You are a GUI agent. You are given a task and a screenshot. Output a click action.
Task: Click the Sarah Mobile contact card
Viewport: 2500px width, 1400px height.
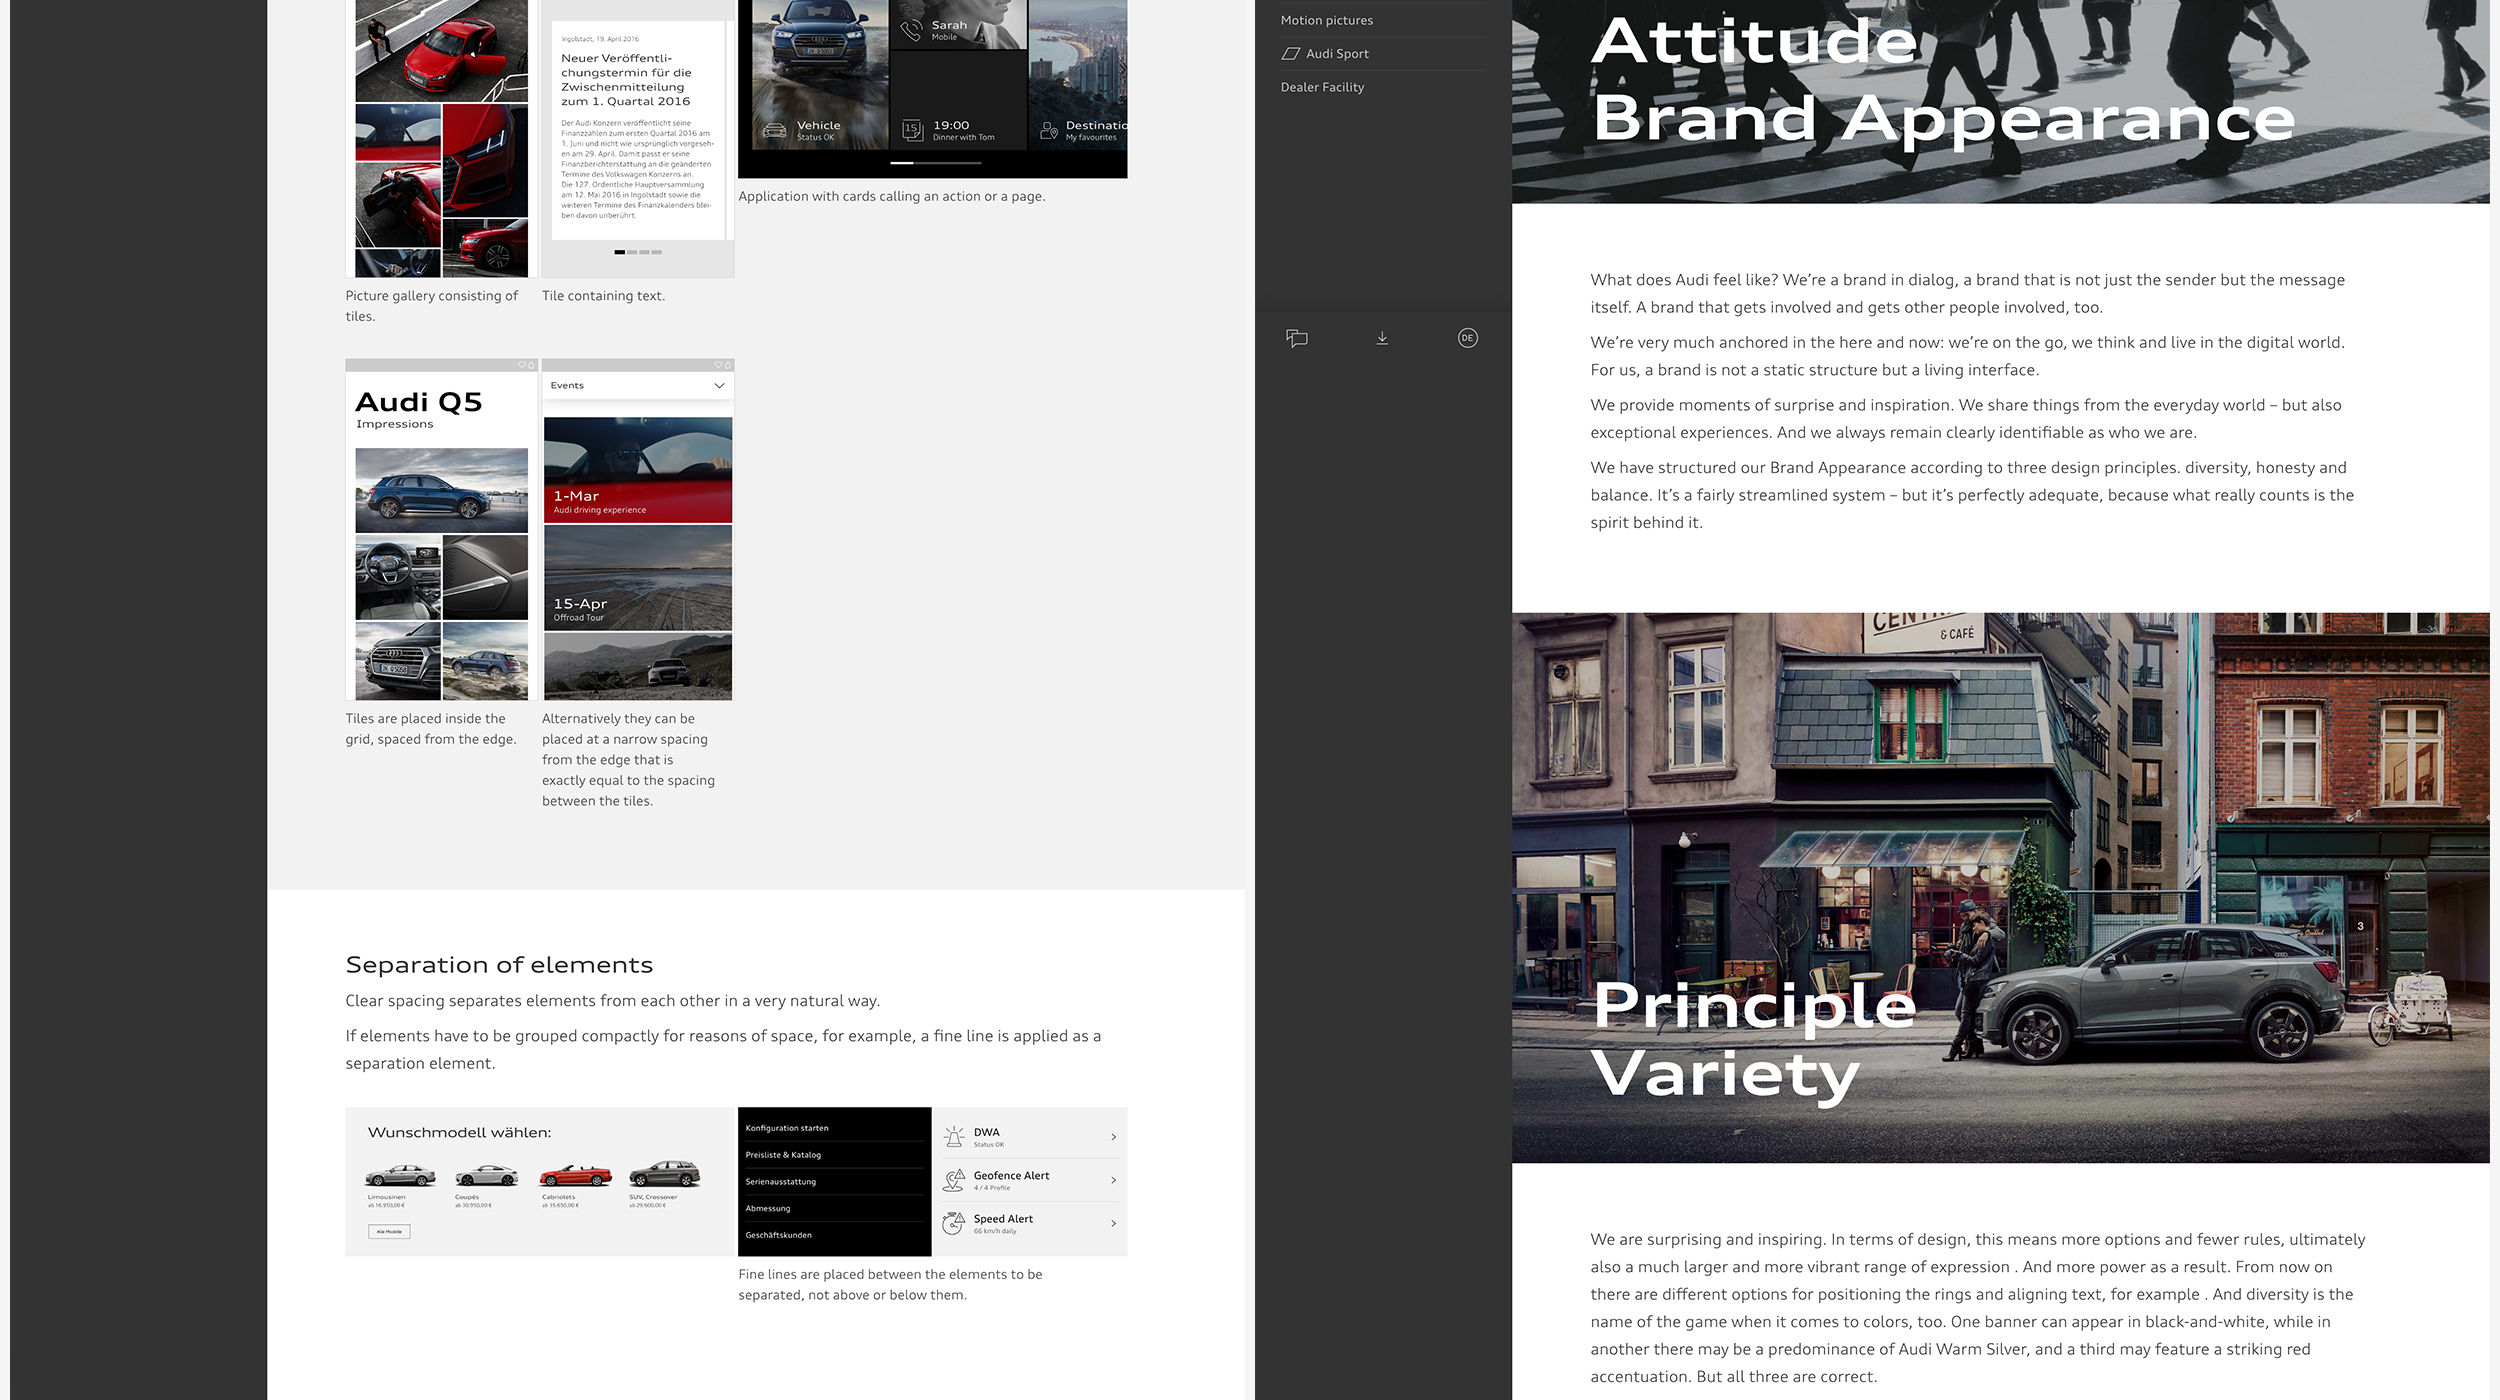pos(958,25)
